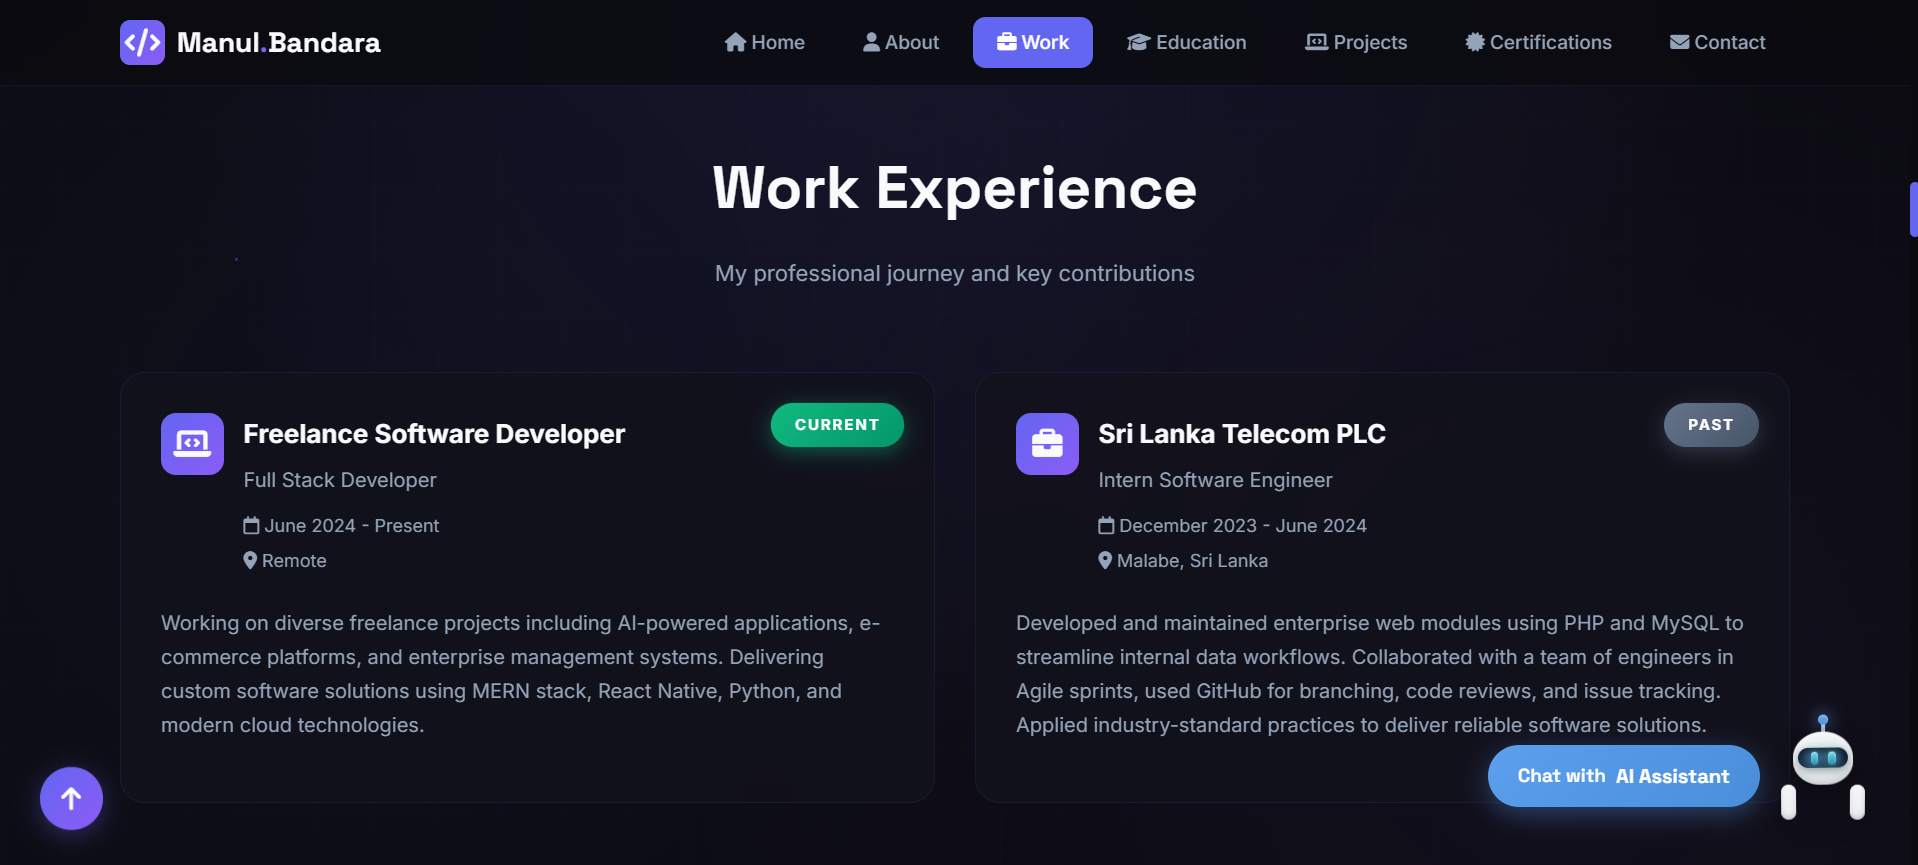Click the certificate ribbon icon beside Certifications
The image size is (1918, 865).
[x=1473, y=42]
